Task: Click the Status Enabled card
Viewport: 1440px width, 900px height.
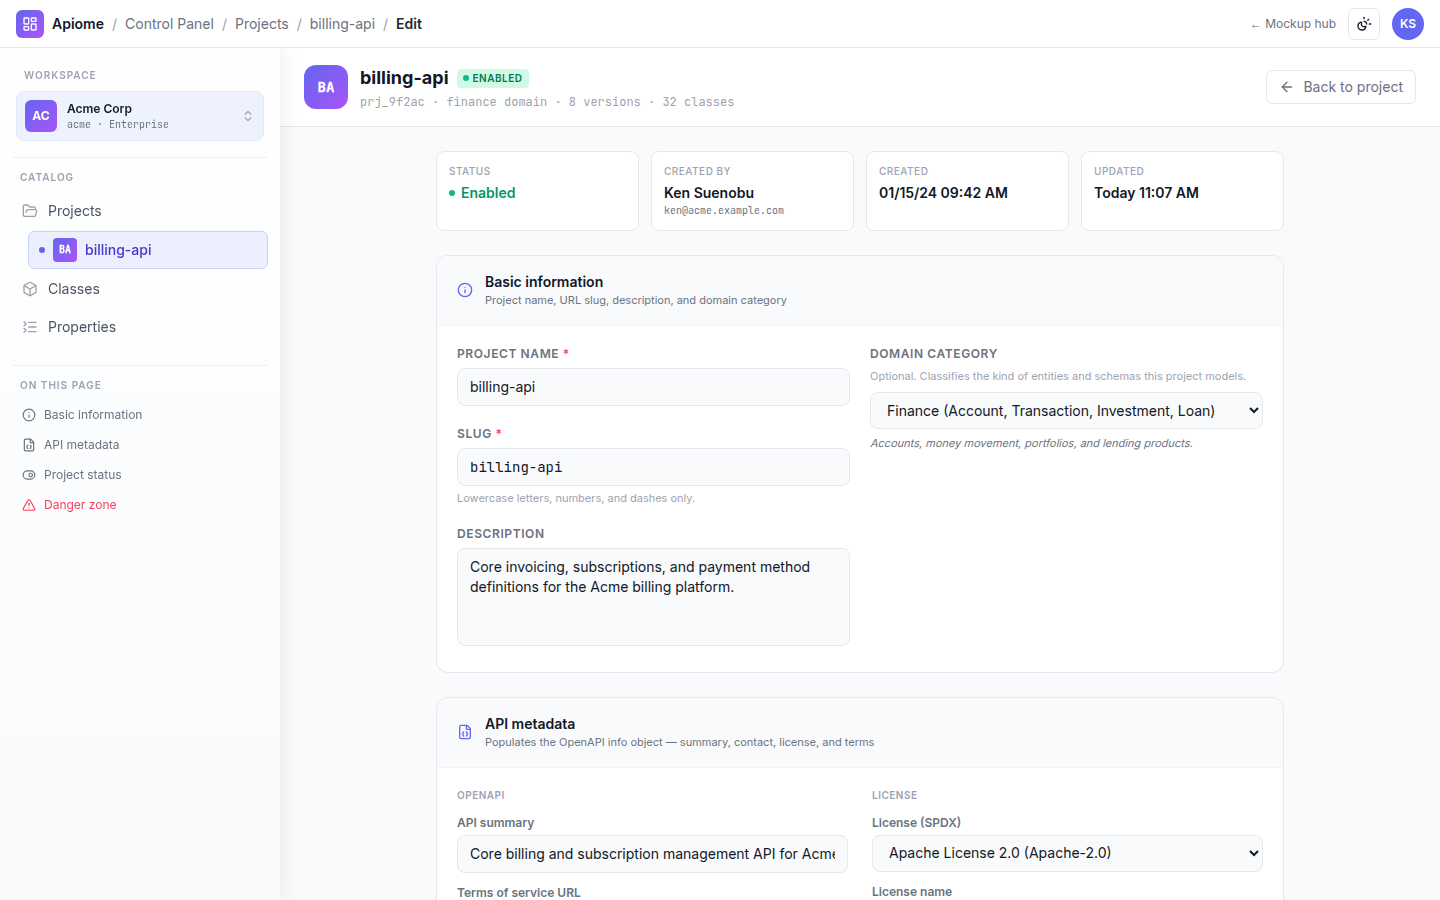Action: click(537, 191)
